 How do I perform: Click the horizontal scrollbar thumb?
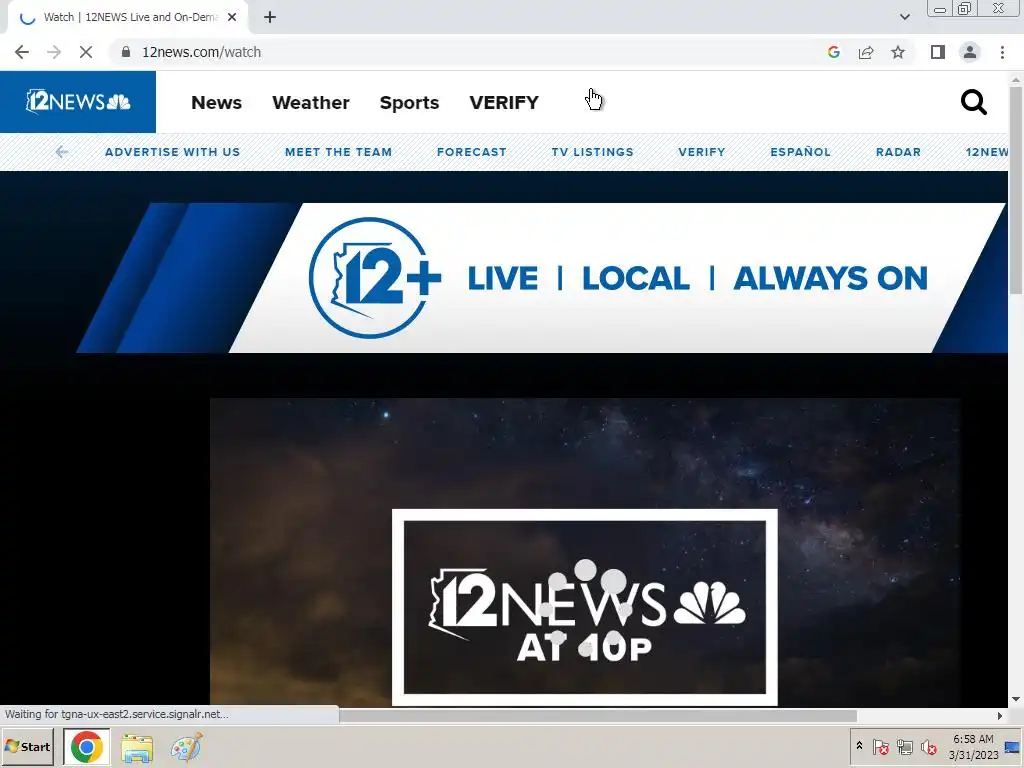(x=598, y=716)
